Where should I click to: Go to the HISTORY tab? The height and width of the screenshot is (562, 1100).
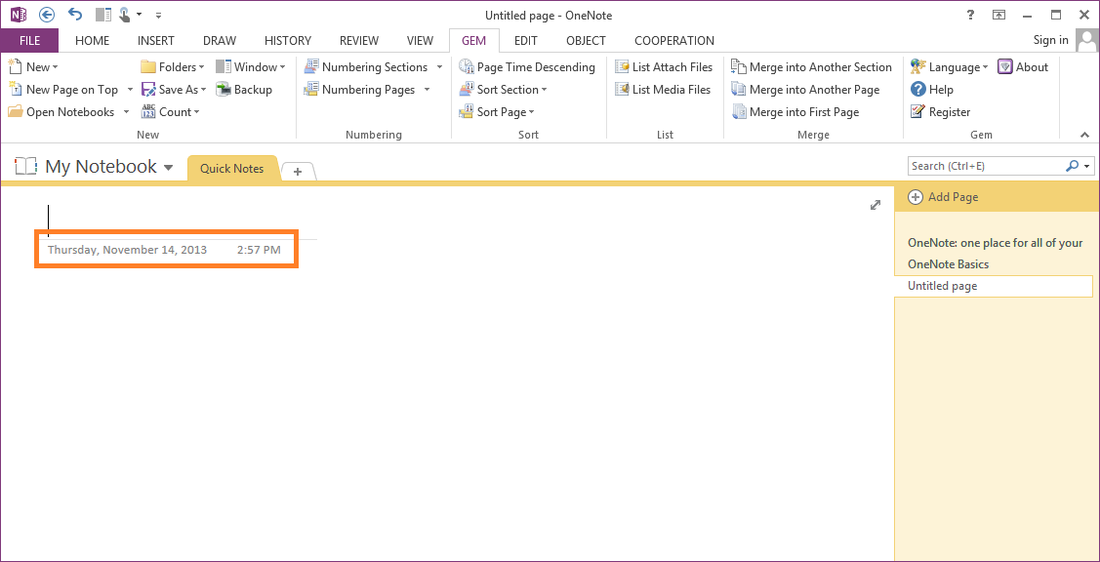tap(288, 41)
